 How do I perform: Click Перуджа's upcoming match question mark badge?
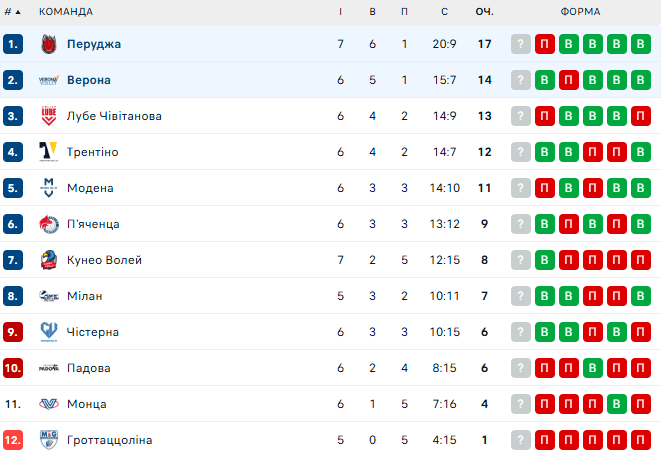coord(520,44)
